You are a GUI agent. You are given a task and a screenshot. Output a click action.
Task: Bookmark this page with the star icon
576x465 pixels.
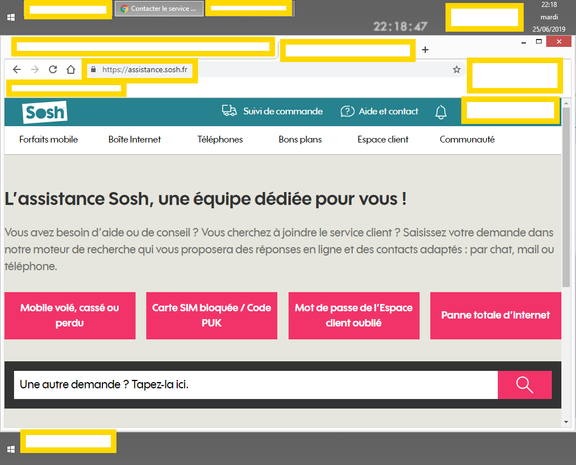pos(457,69)
